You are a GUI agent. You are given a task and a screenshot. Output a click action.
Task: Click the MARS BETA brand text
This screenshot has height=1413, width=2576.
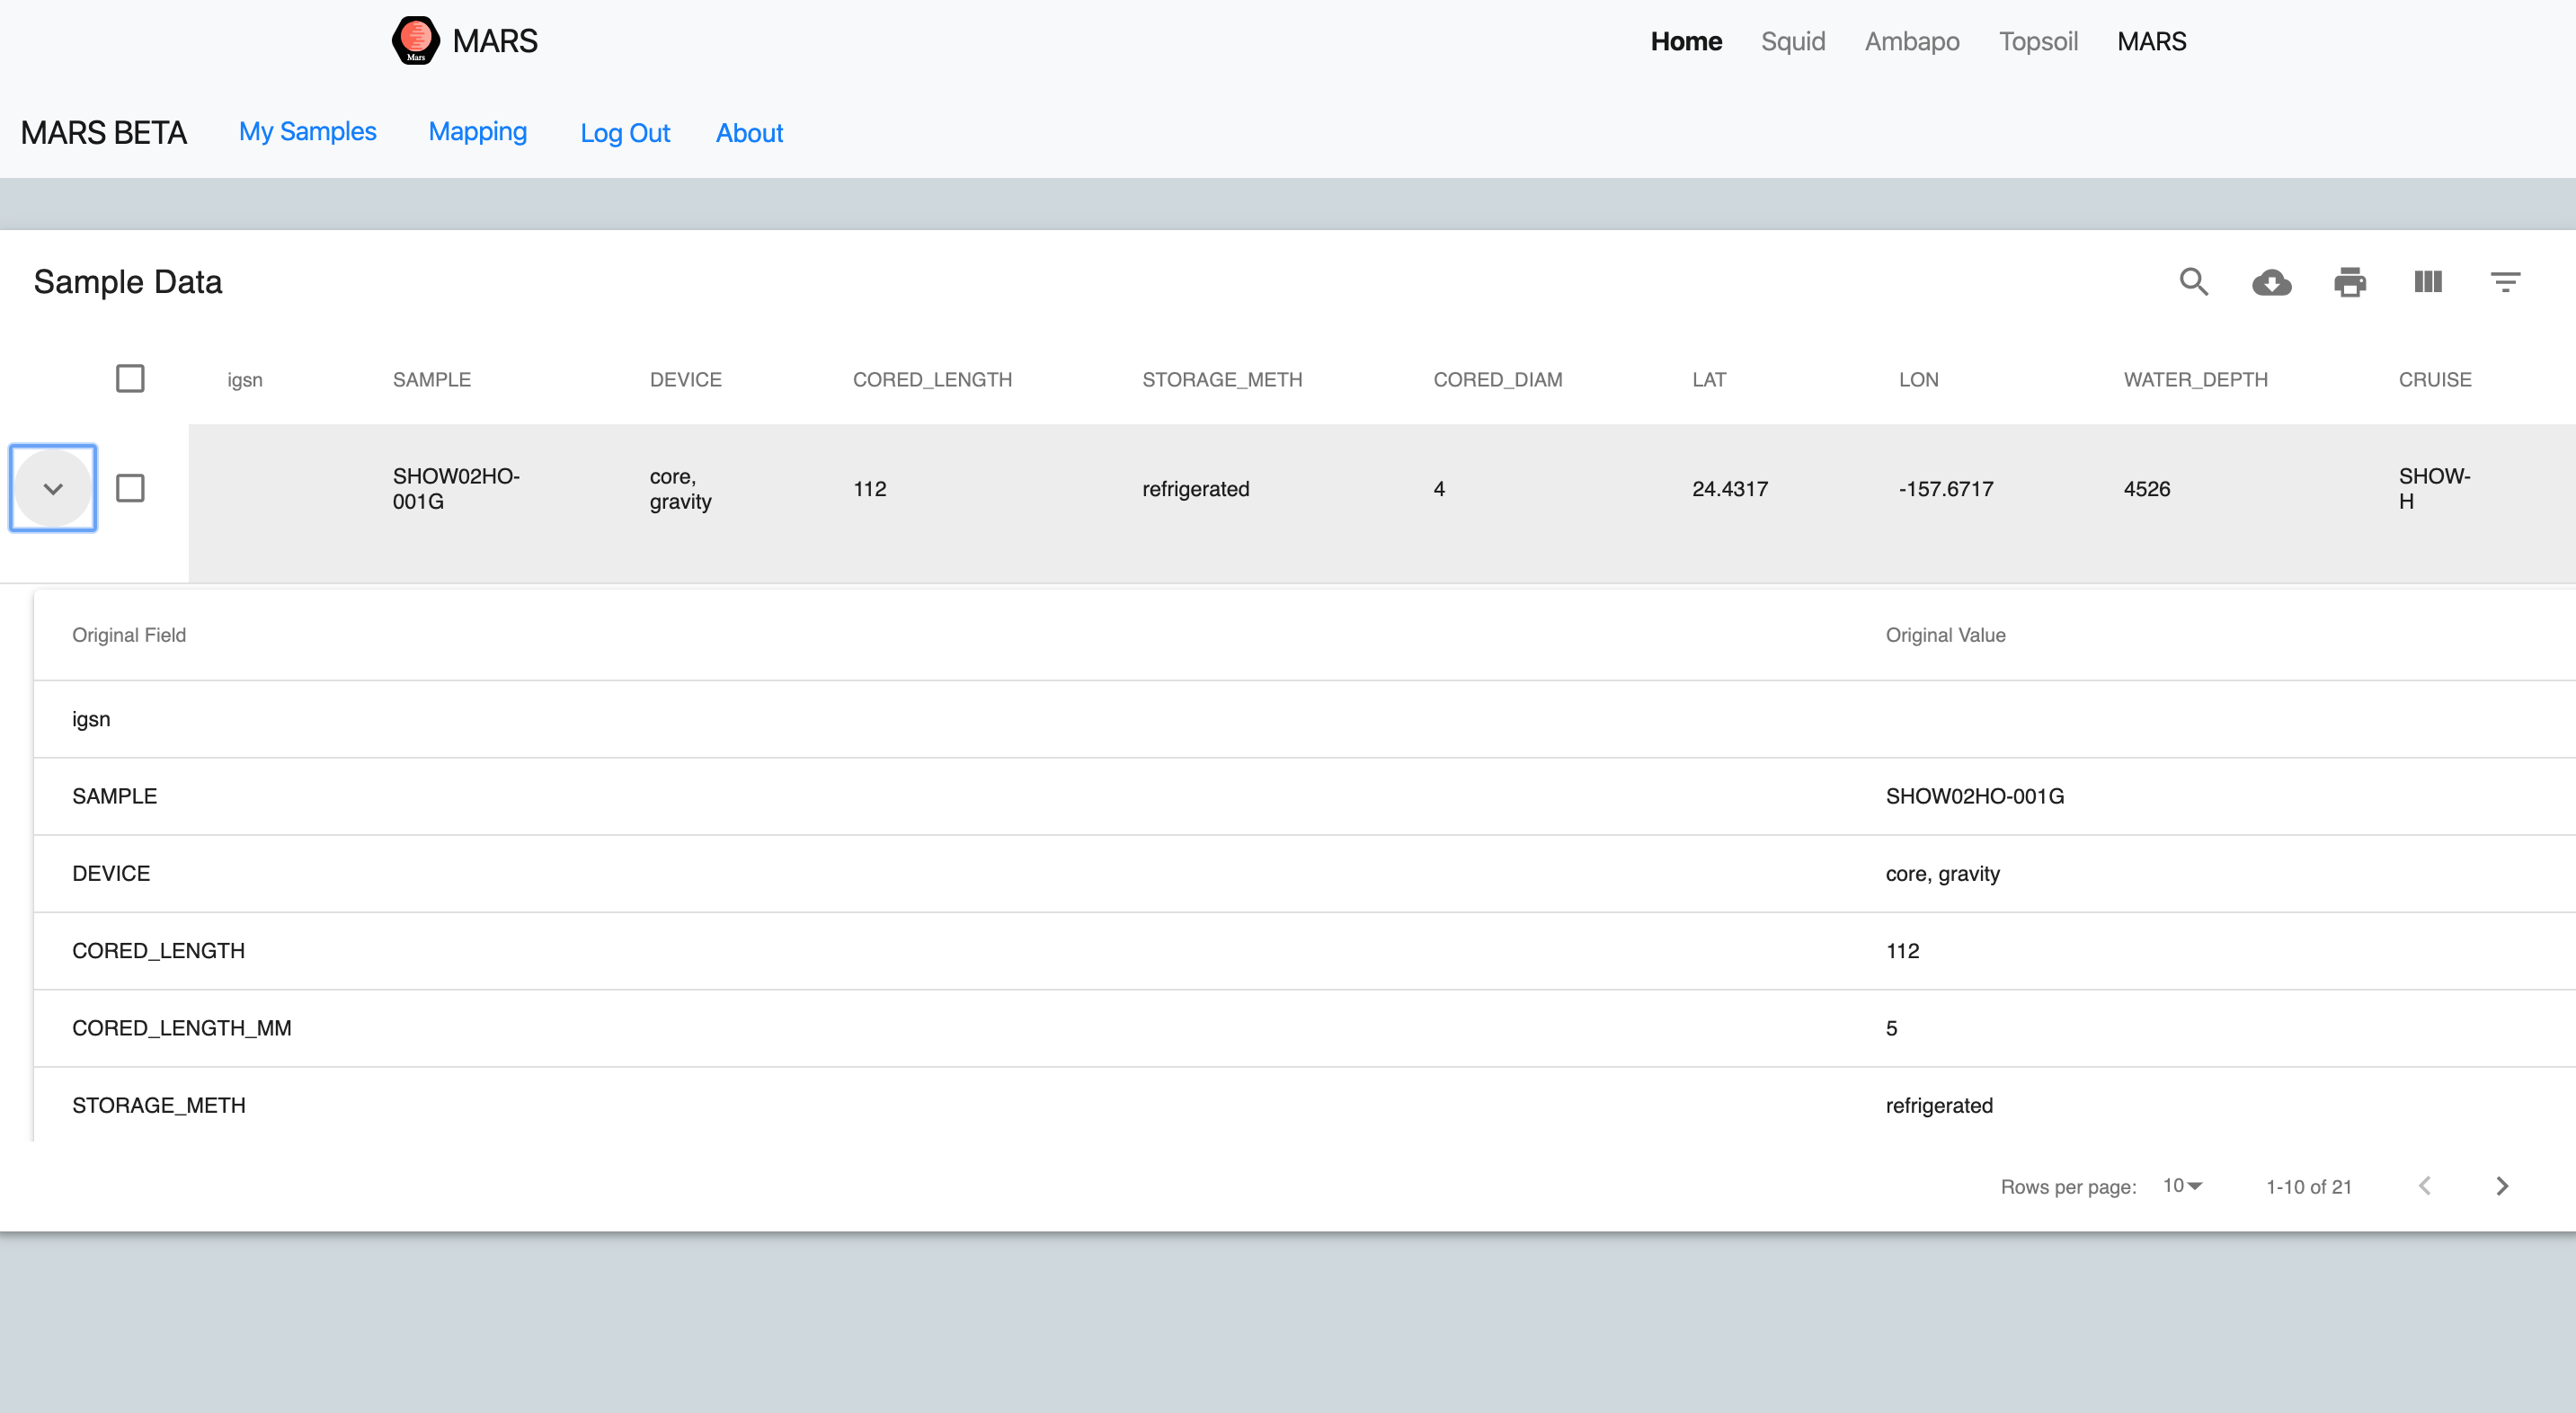[103, 133]
